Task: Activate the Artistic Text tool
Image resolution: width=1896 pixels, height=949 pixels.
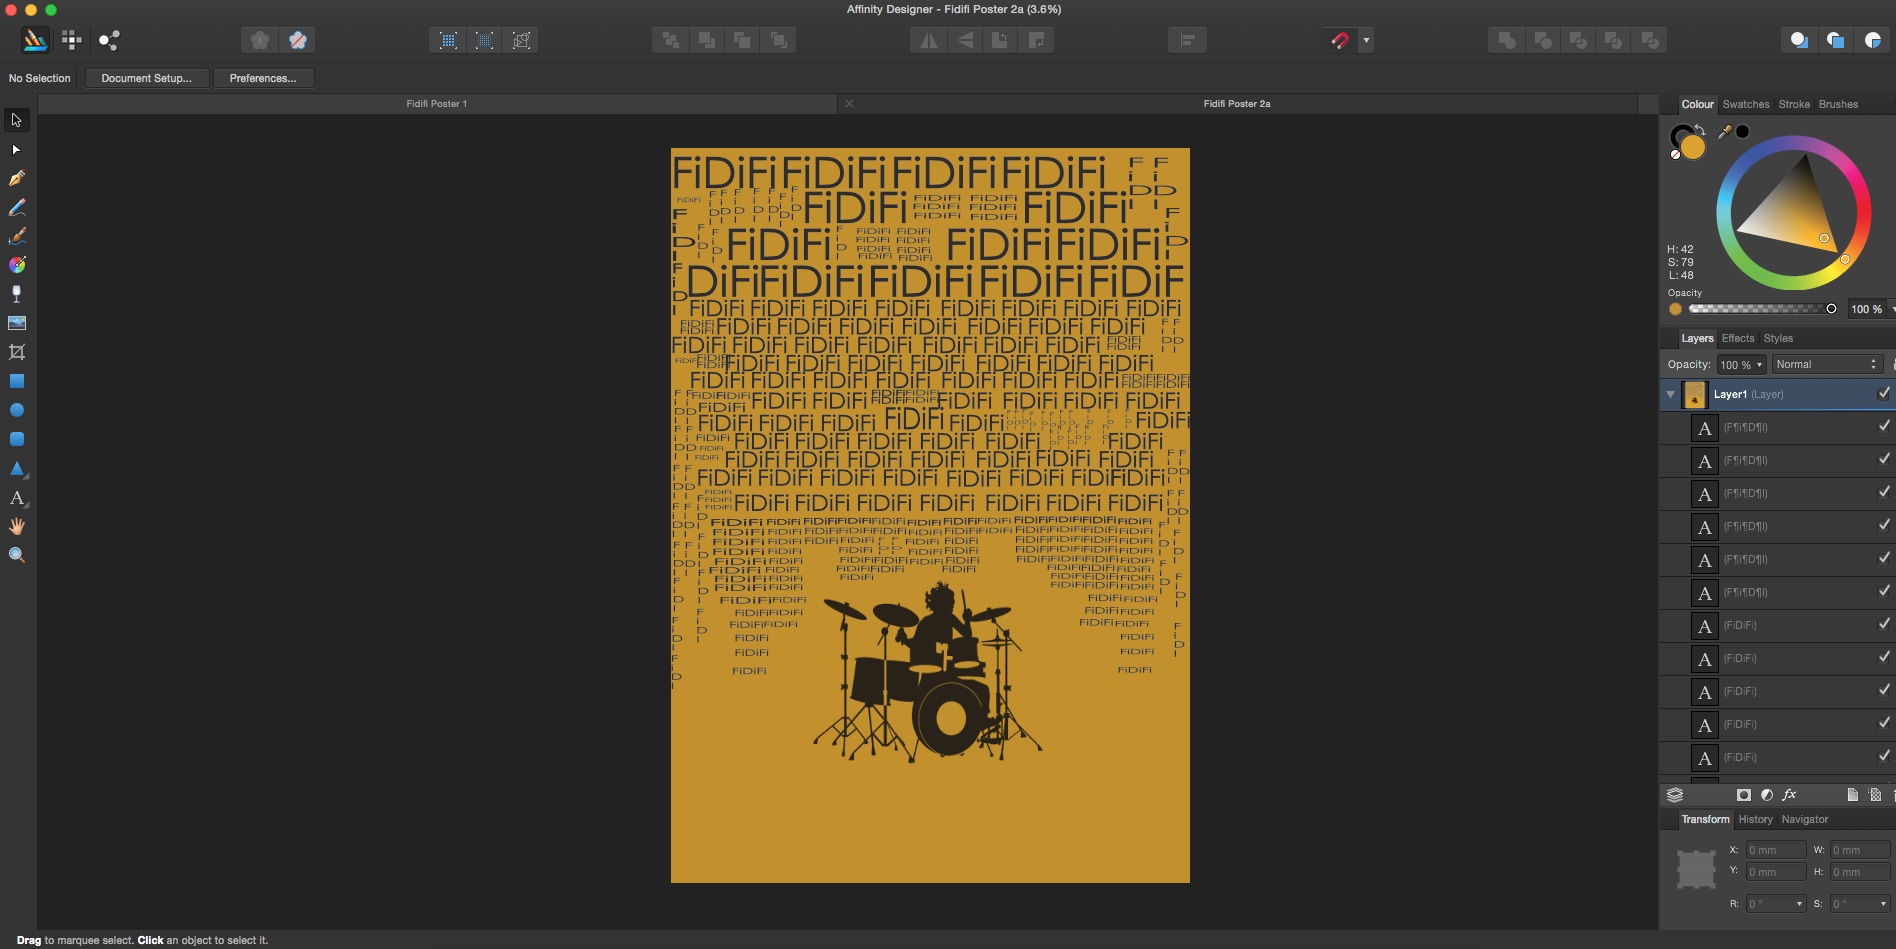Action: pos(17,498)
